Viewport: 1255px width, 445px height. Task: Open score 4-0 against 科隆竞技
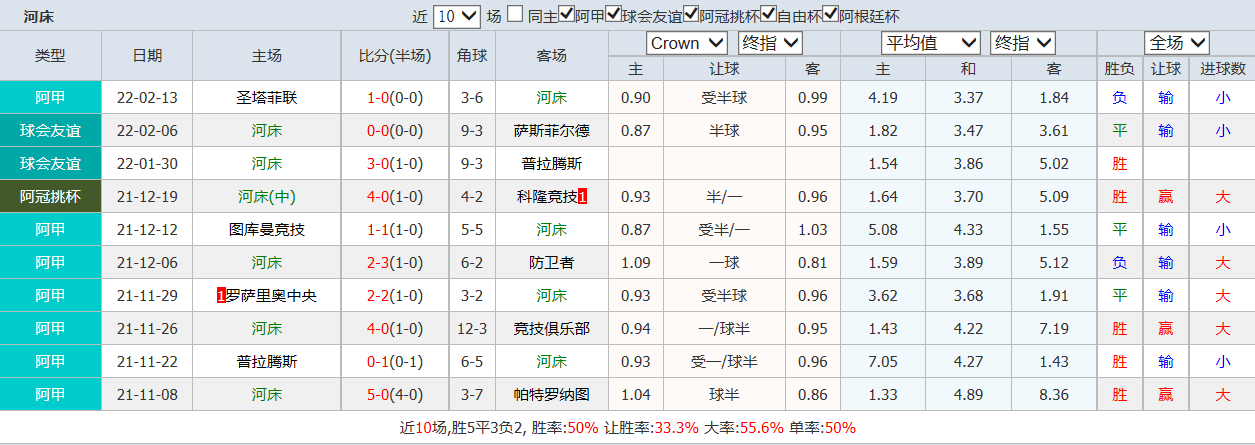tap(378, 197)
